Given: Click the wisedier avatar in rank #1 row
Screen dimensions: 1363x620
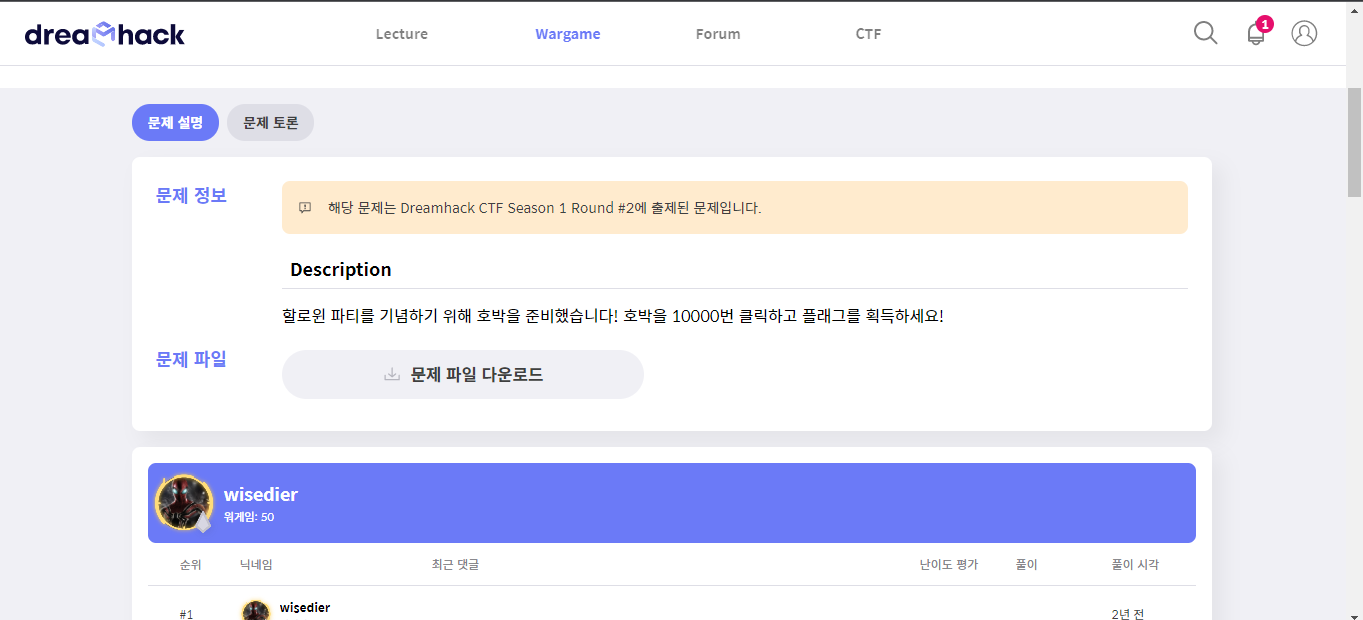Looking at the screenshot, I should [x=256, y=611].
